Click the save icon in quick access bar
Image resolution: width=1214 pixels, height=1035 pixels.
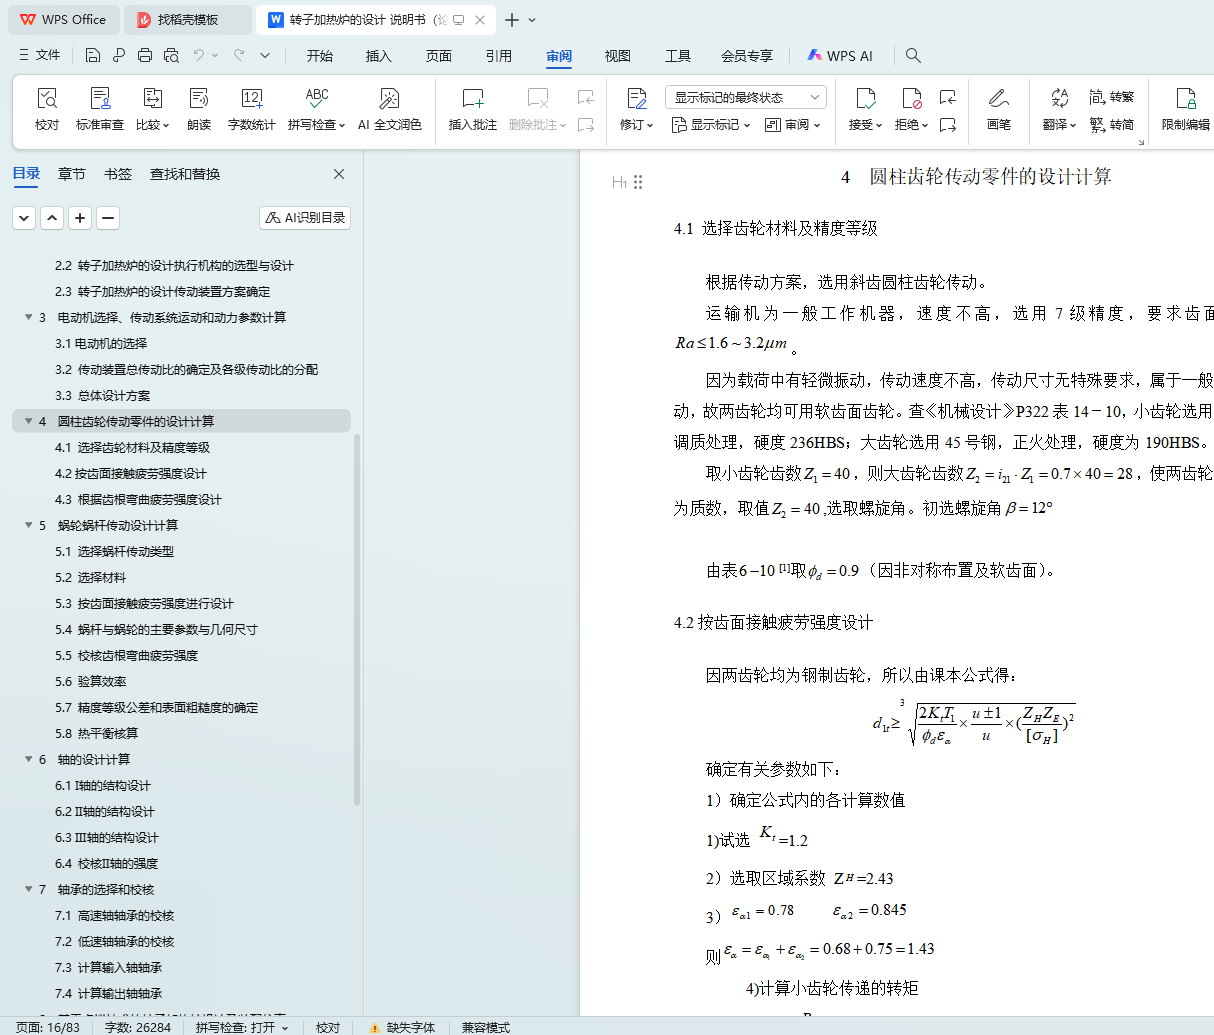point(93,56)
